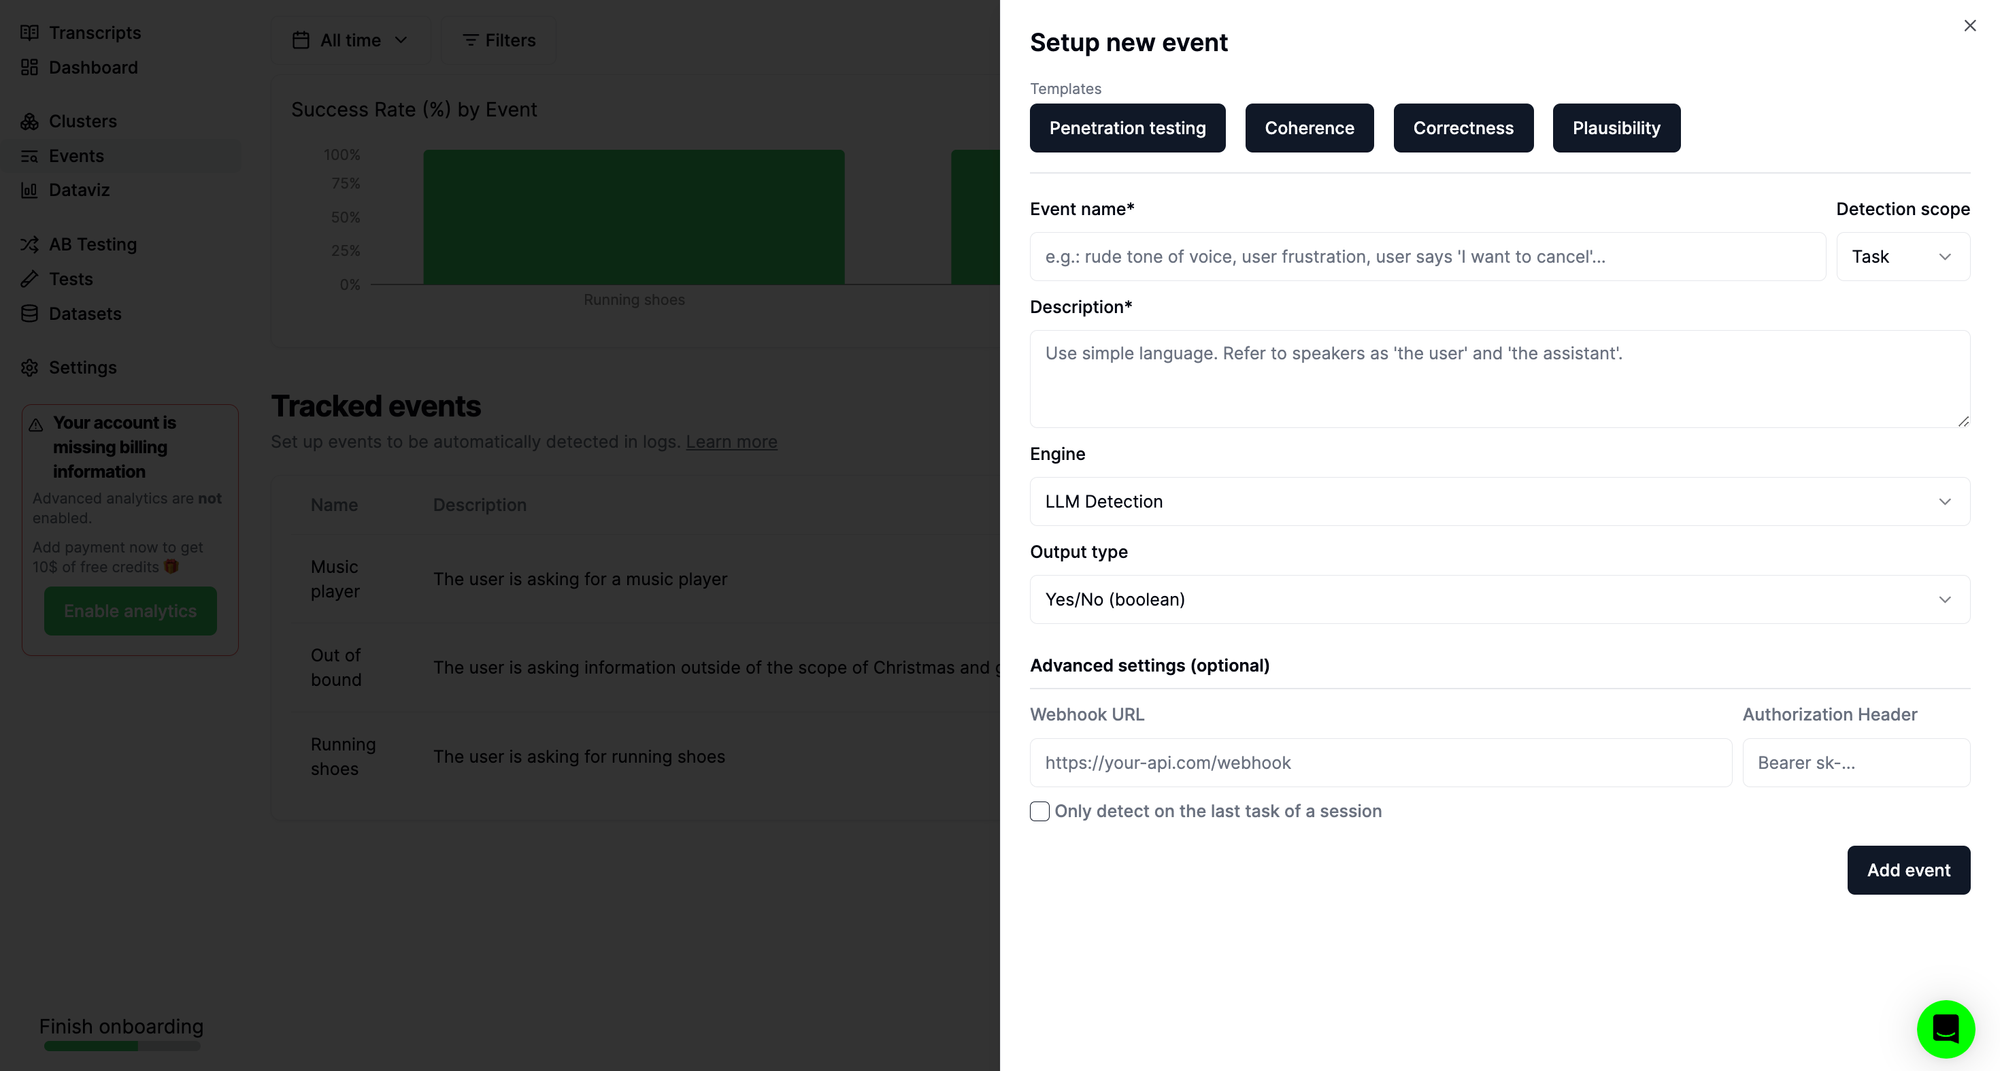Viewport: 2000px width, 1071px height.
Task: Click the Tests pencil icon
Action: [x=30, y=279]
